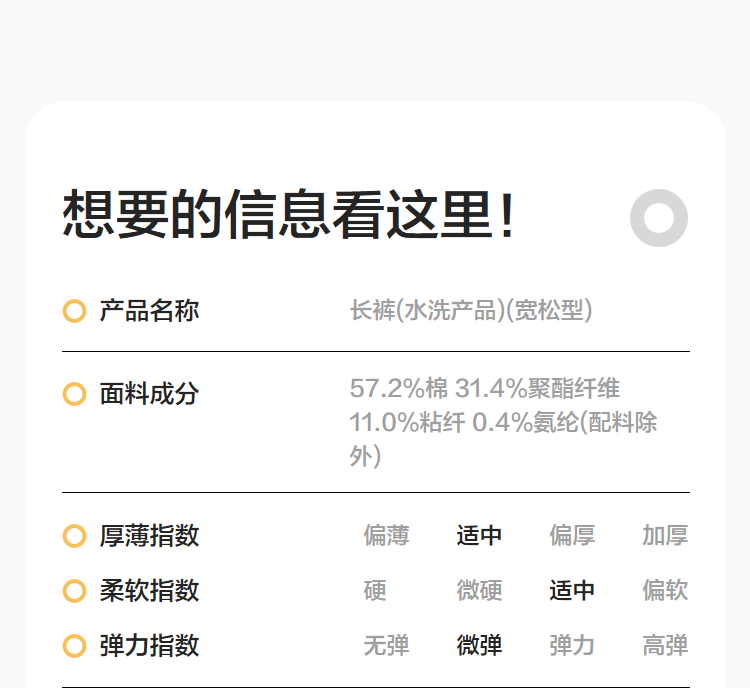The image size is (750, 688).
Task: Click the product name text 长裤(水洗产品)(宽松型)
Action: click(471, 311)
